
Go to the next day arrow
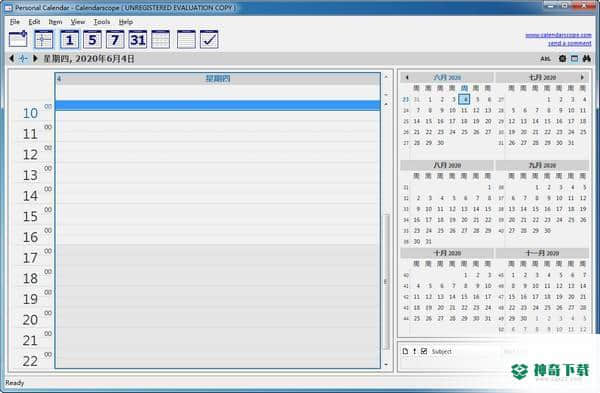coord(35,59)
